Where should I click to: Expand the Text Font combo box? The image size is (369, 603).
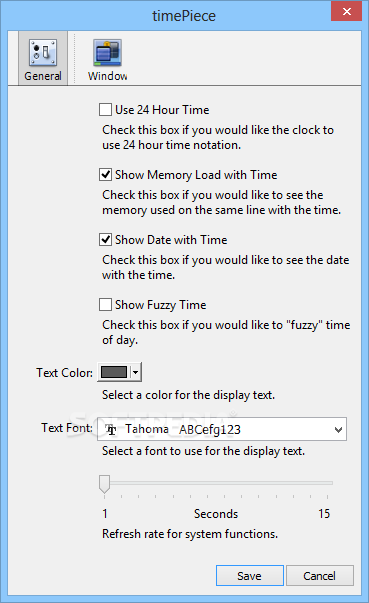click(338, 430)
